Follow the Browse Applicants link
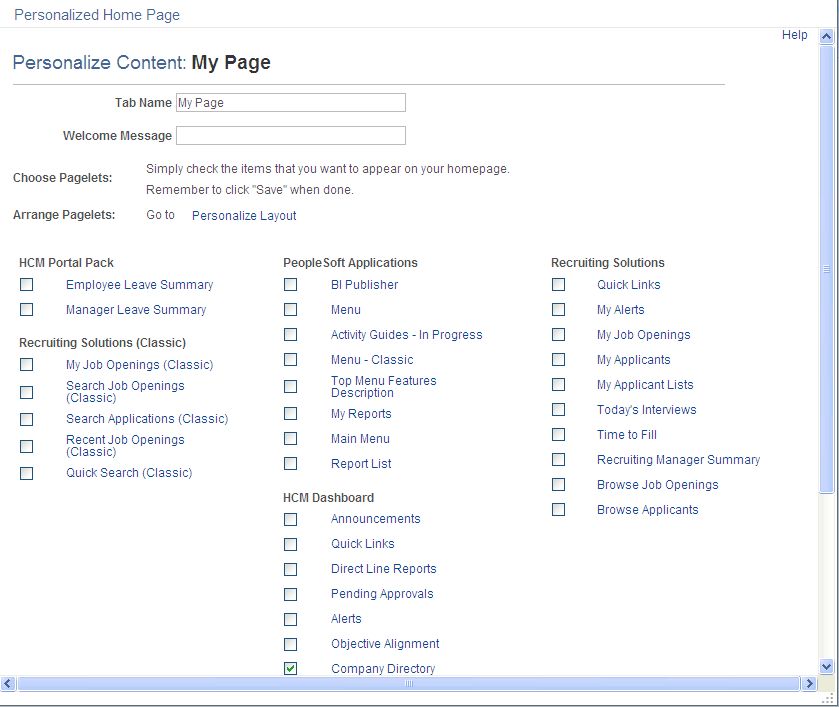Viewport: 839px width, 707px height. pyautogui.click(x=647, y=509)
